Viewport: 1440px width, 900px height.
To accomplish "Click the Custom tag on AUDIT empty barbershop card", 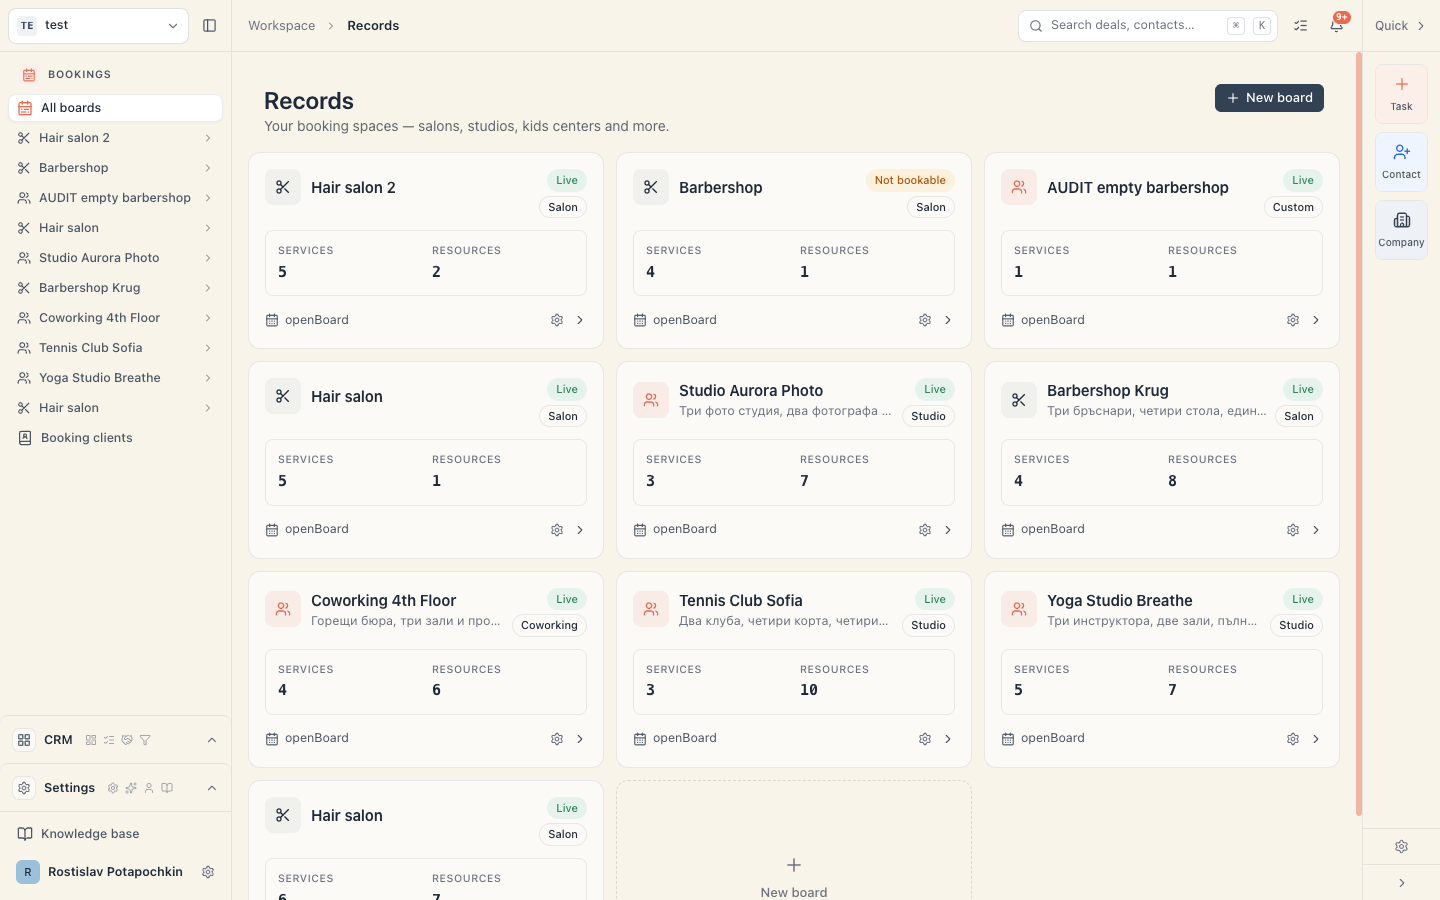I will 1293,207.
